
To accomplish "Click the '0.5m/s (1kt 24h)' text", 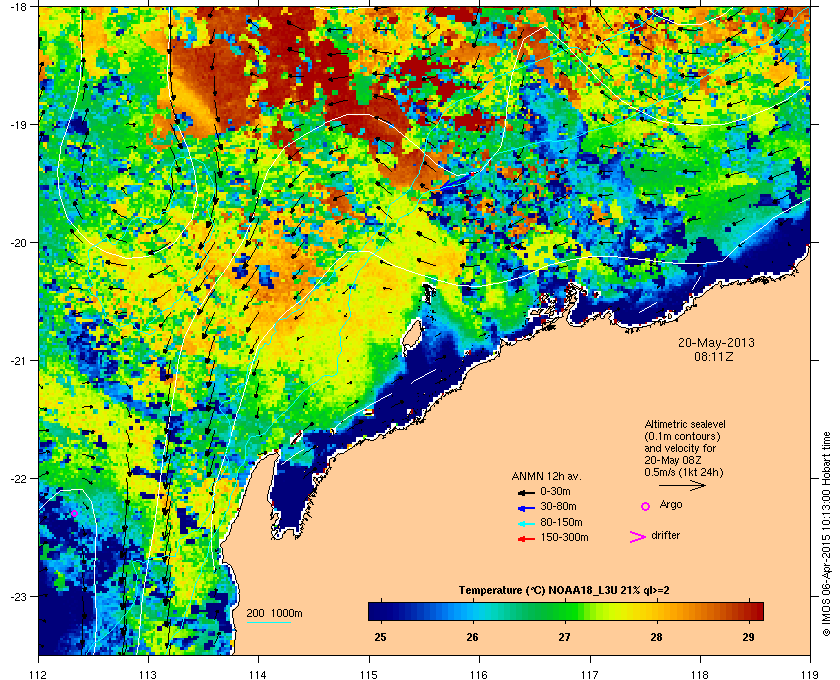I will coord(684,473).
